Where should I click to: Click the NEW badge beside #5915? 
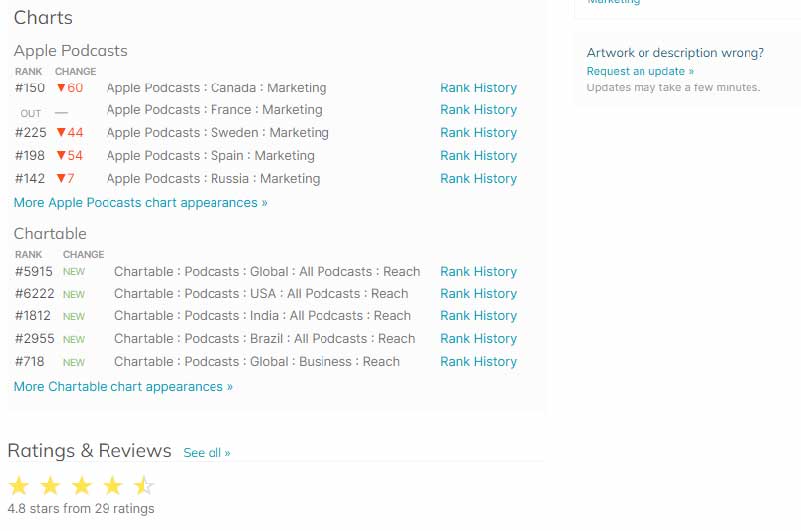74,272
